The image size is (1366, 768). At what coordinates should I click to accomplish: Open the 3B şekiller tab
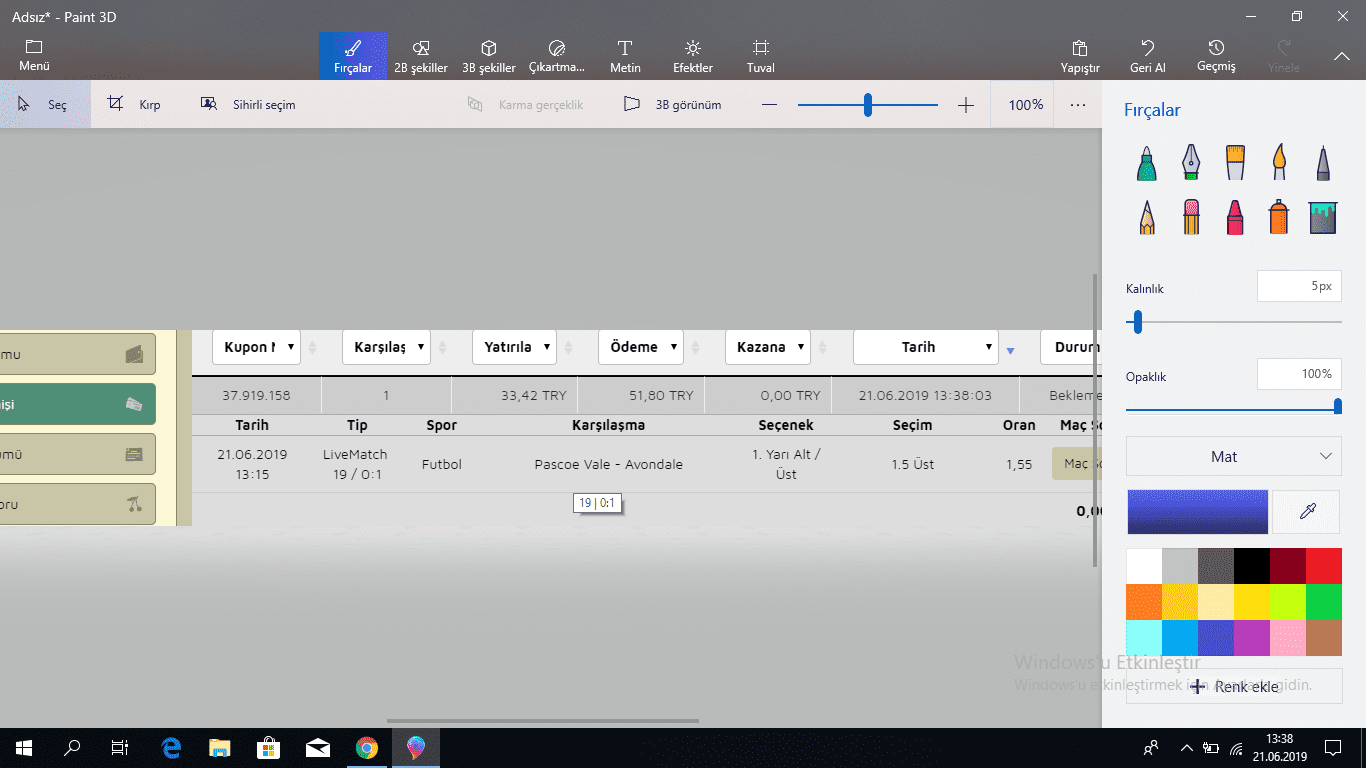pos(489,56)
